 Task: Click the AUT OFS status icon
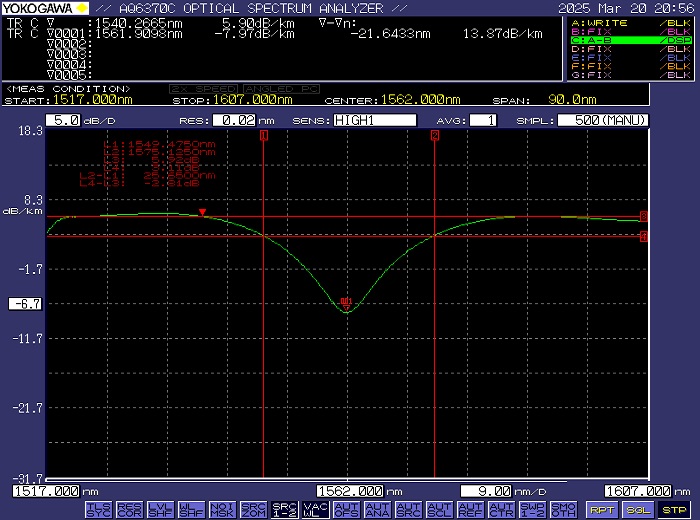pos(346,509)
